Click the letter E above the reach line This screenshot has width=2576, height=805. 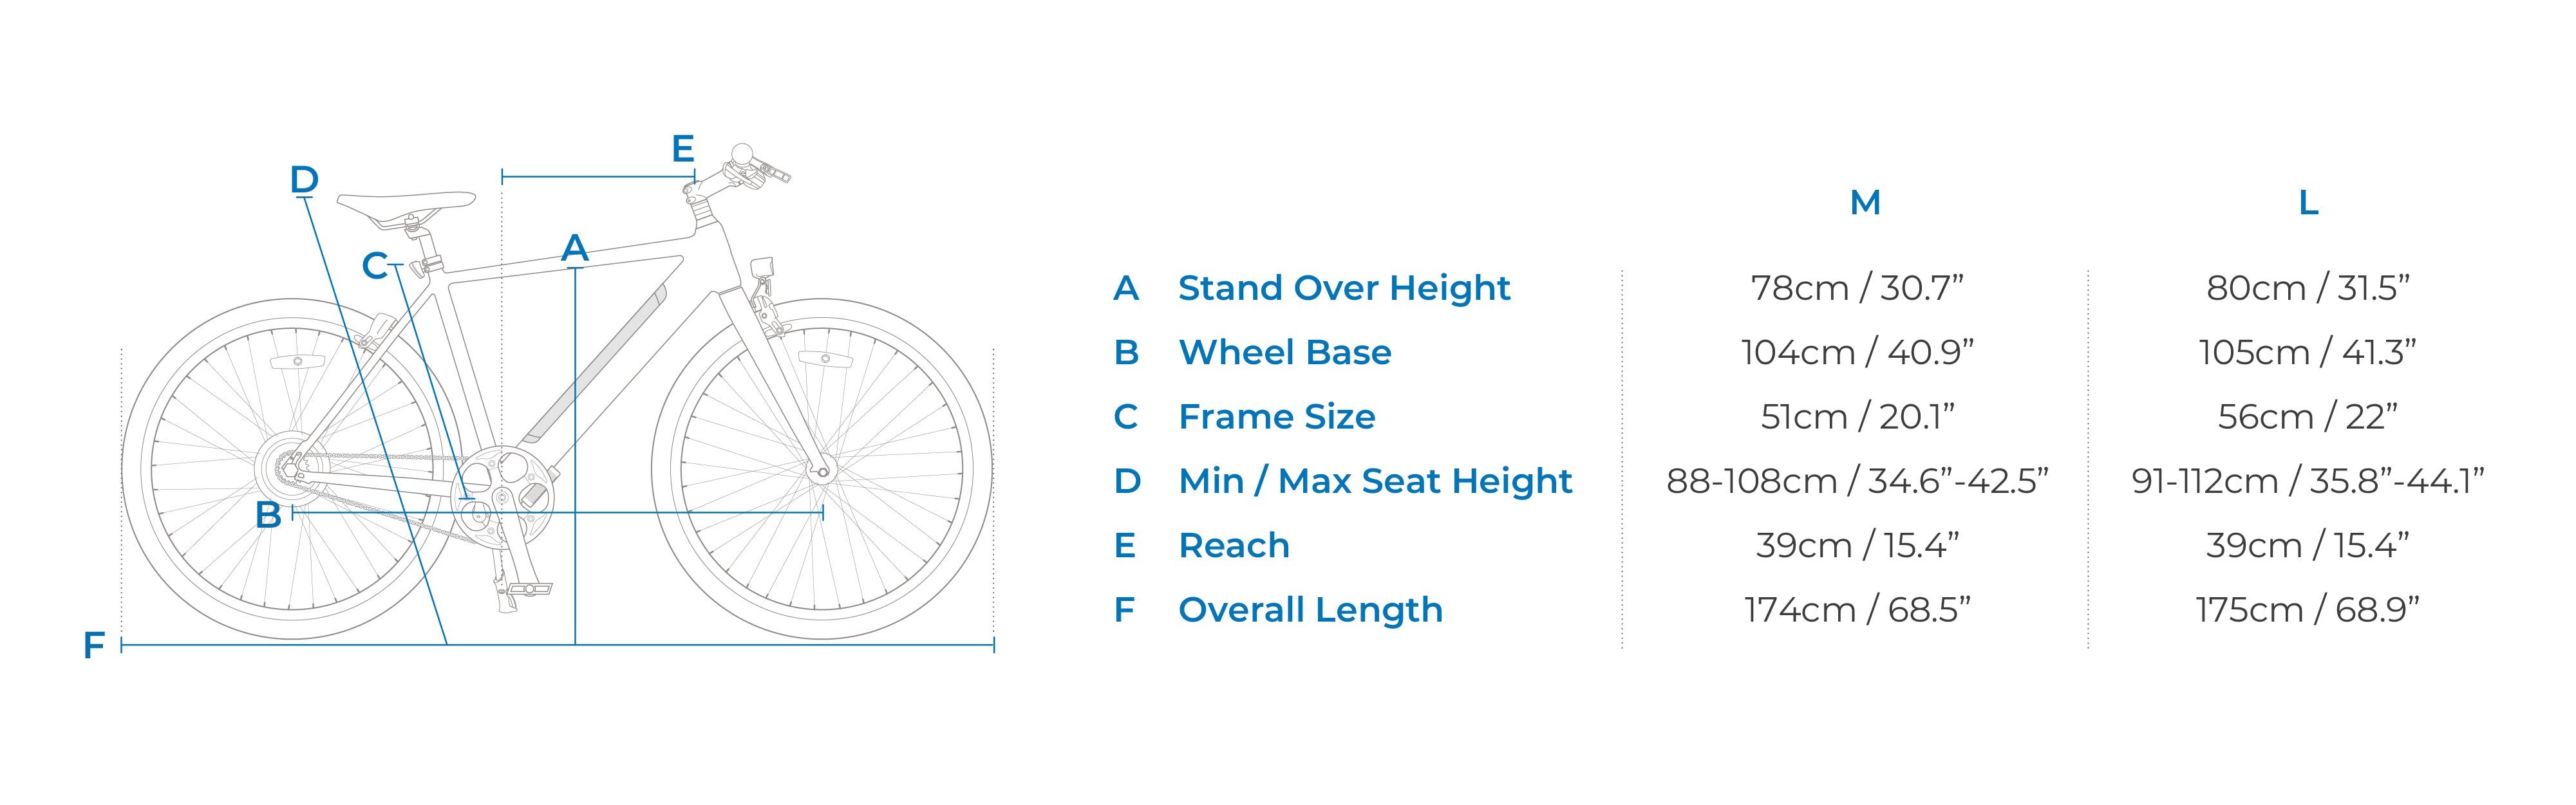pyautogui.click(x=683, y=149)
